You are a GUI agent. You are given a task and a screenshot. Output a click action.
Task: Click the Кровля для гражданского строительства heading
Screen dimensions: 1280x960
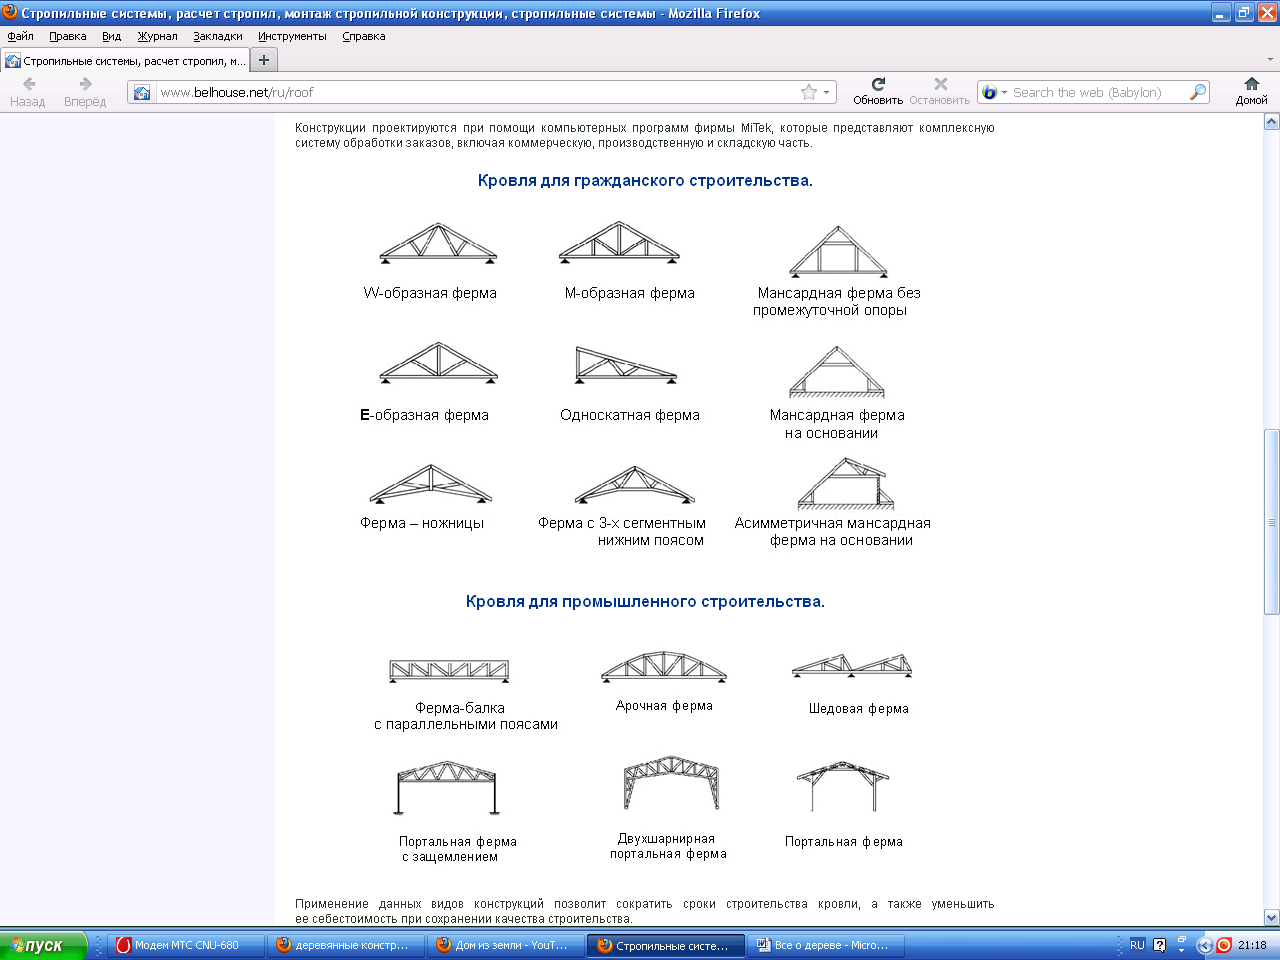tap(645, 181)
